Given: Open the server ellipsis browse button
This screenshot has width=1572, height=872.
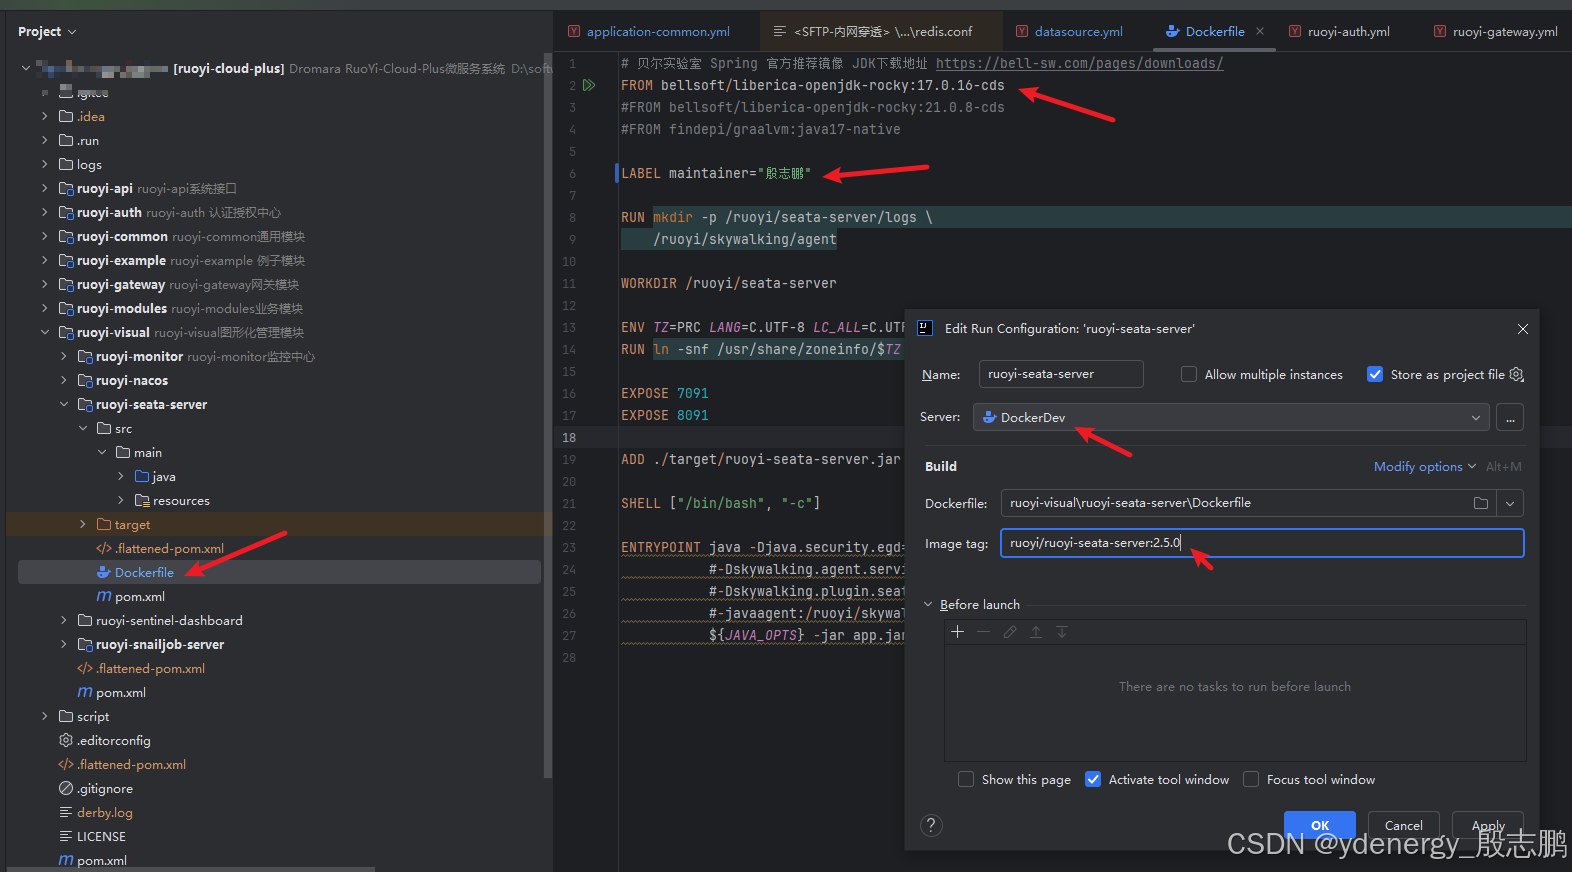Looking at the screenshot, I should point(1510,418).
